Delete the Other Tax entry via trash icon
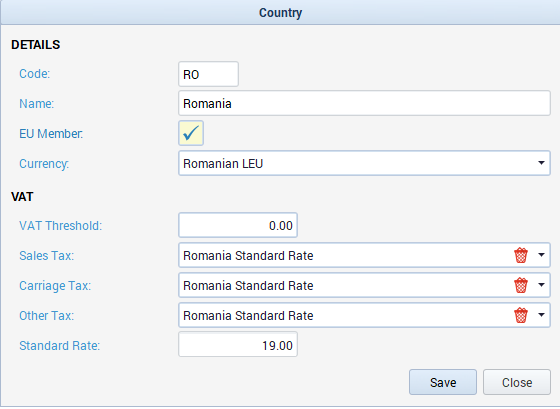Image resolution: width=560 pixels, height=409 pixels. click(x=521, y=315)
